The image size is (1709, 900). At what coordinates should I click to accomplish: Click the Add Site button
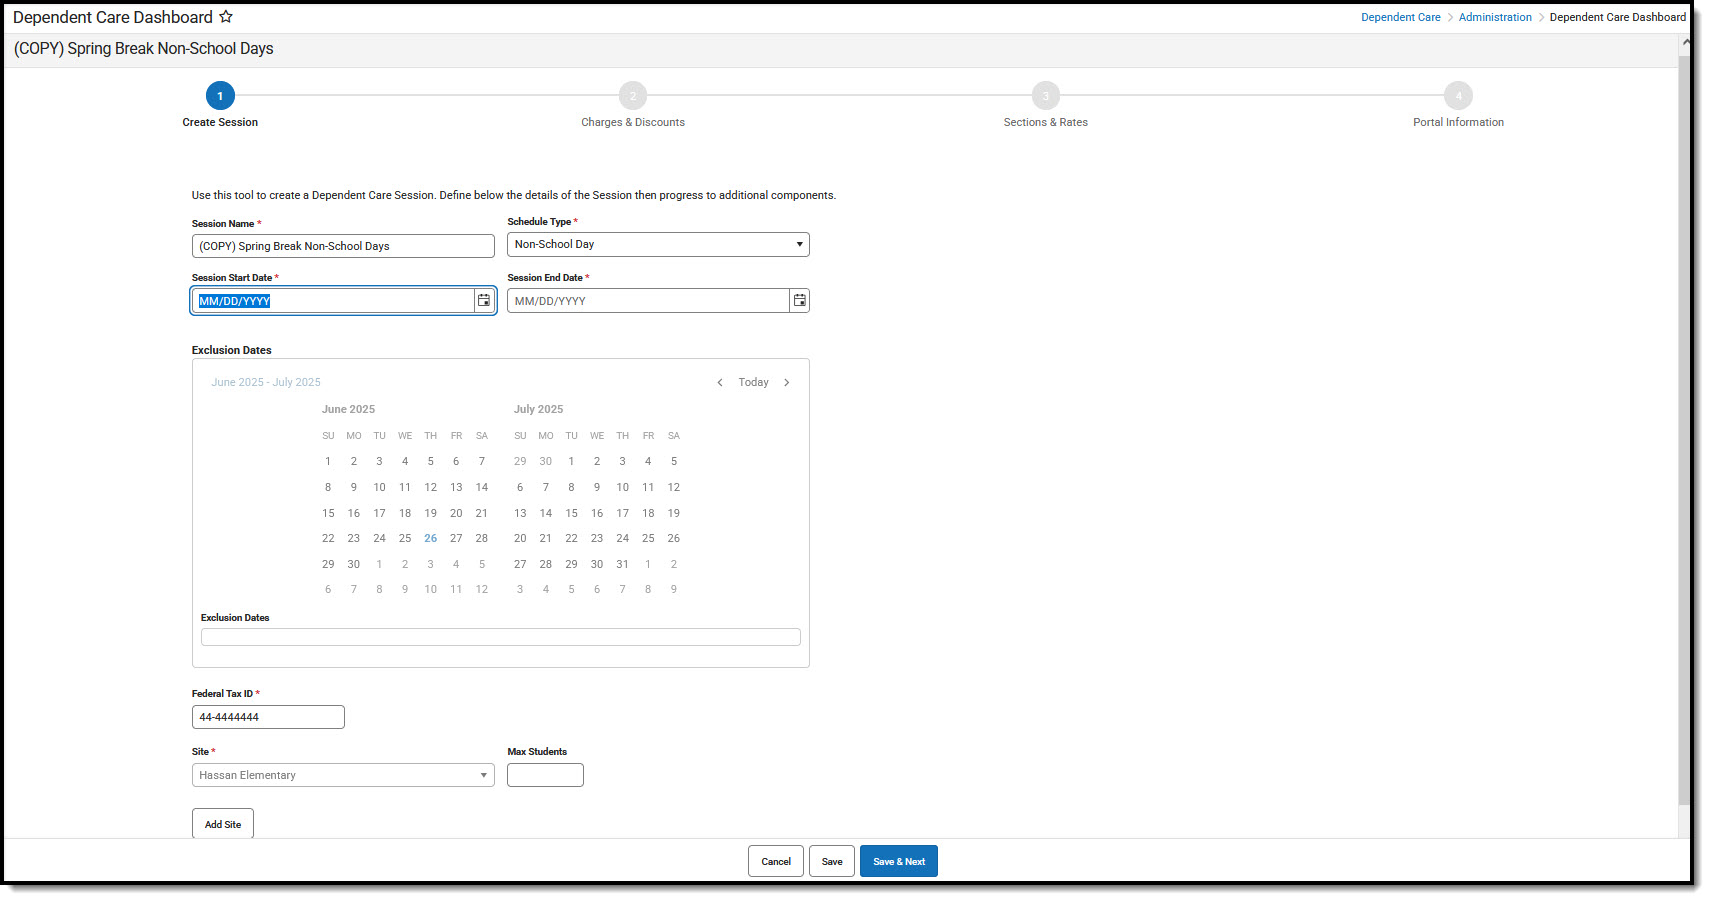(x=223, y=824)
